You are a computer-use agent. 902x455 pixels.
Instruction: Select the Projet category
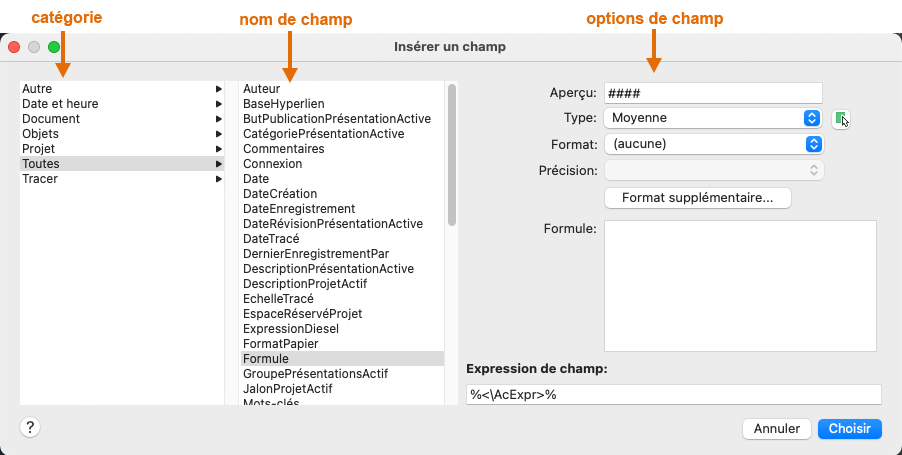[39, 149]
